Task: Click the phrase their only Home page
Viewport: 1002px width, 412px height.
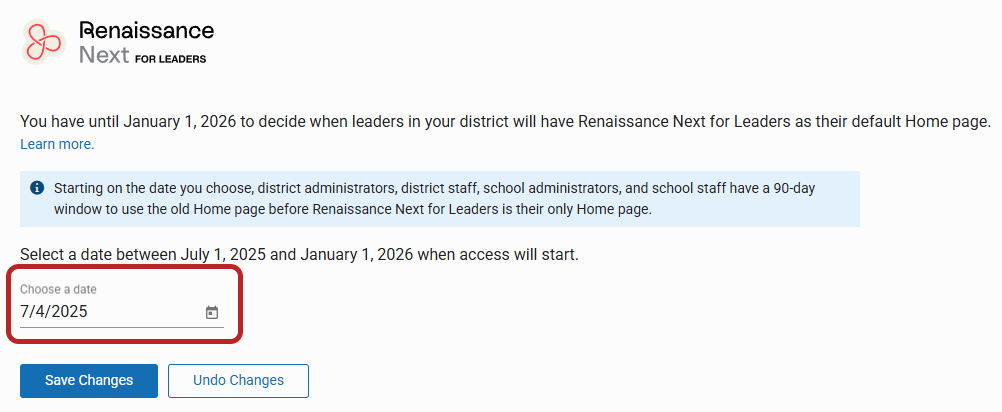Action: click(x=586, y=210)
